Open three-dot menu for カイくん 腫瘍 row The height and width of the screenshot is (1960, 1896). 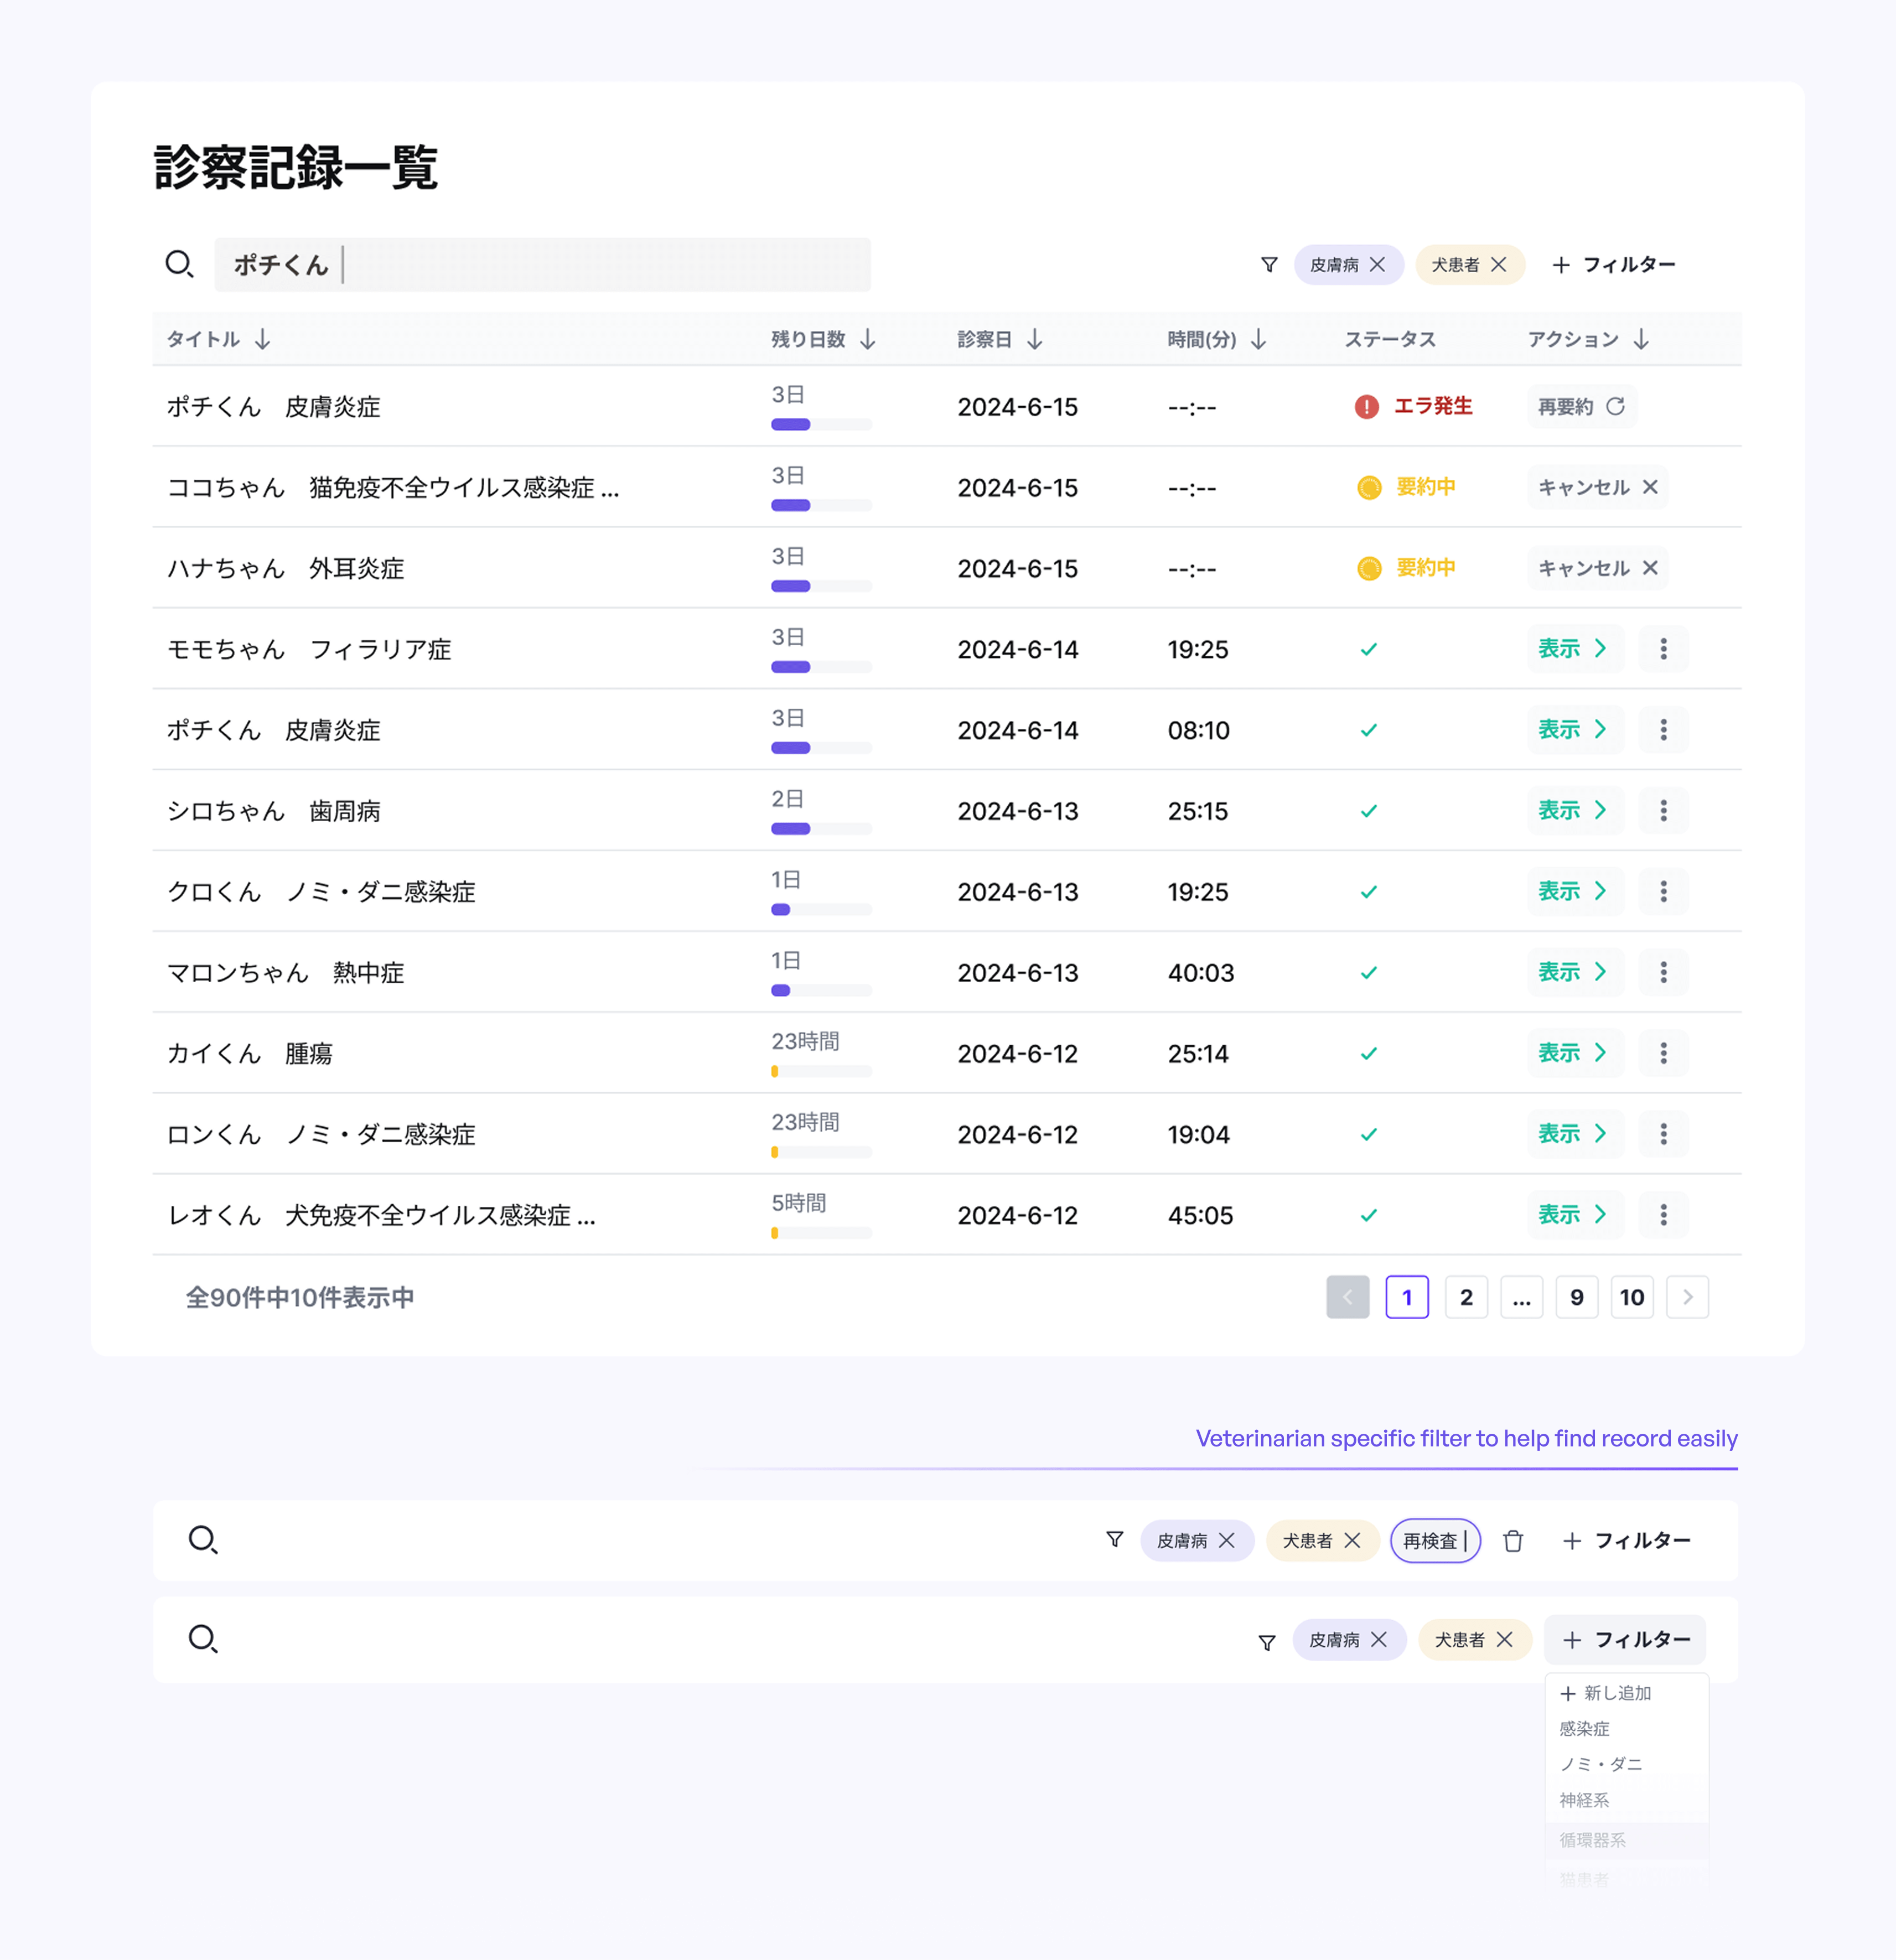[x=1663, y=1053]
